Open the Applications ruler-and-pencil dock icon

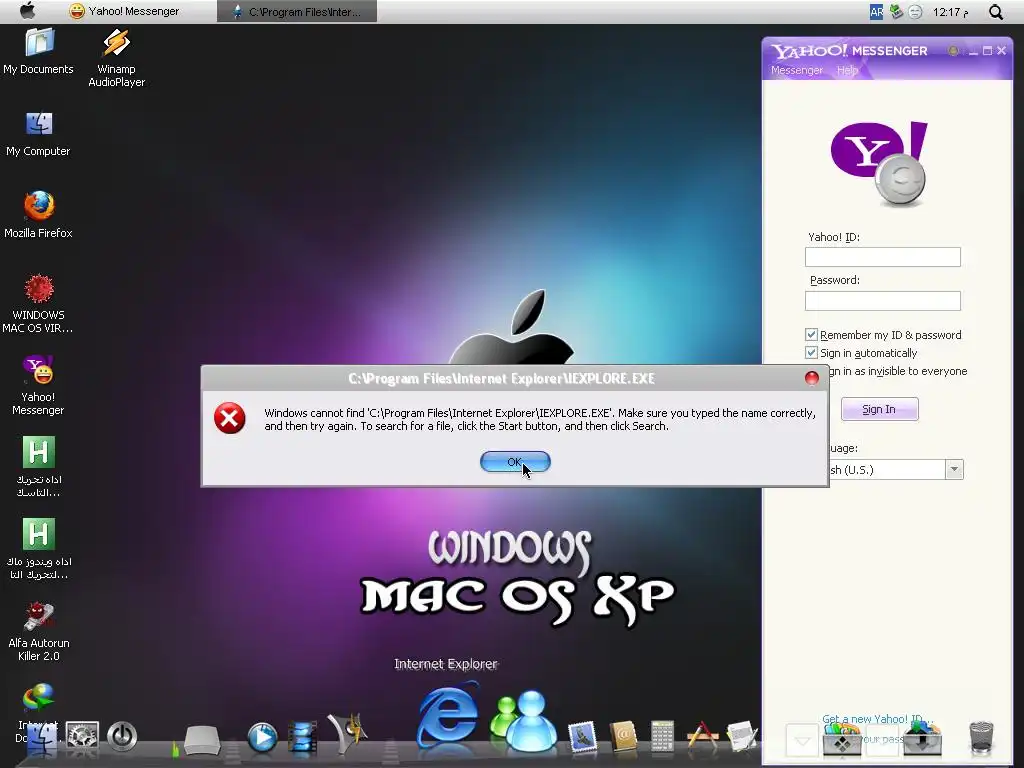(703, 735)
